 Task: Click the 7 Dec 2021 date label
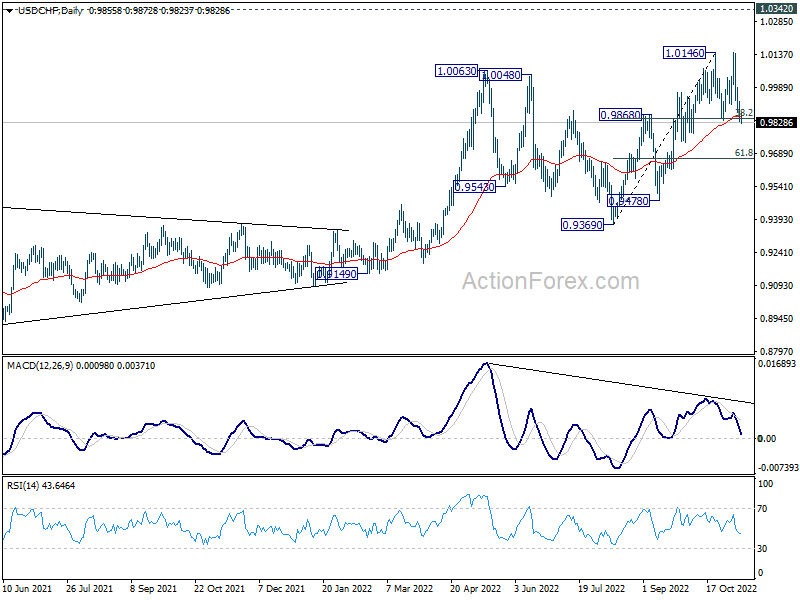pos(281,588)
